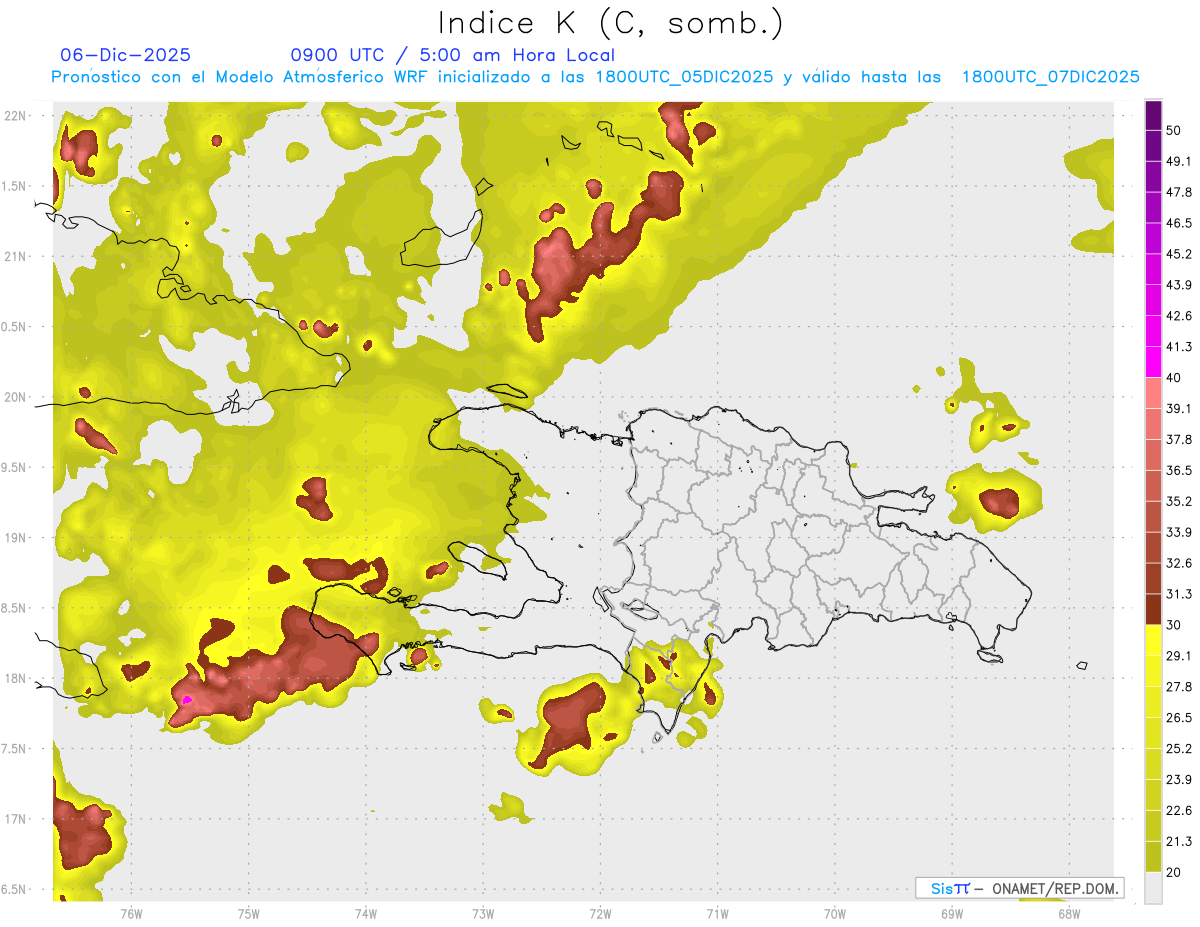Click the small magenta spot on the map
1200x927 pixels.
(x=187, y=699)
